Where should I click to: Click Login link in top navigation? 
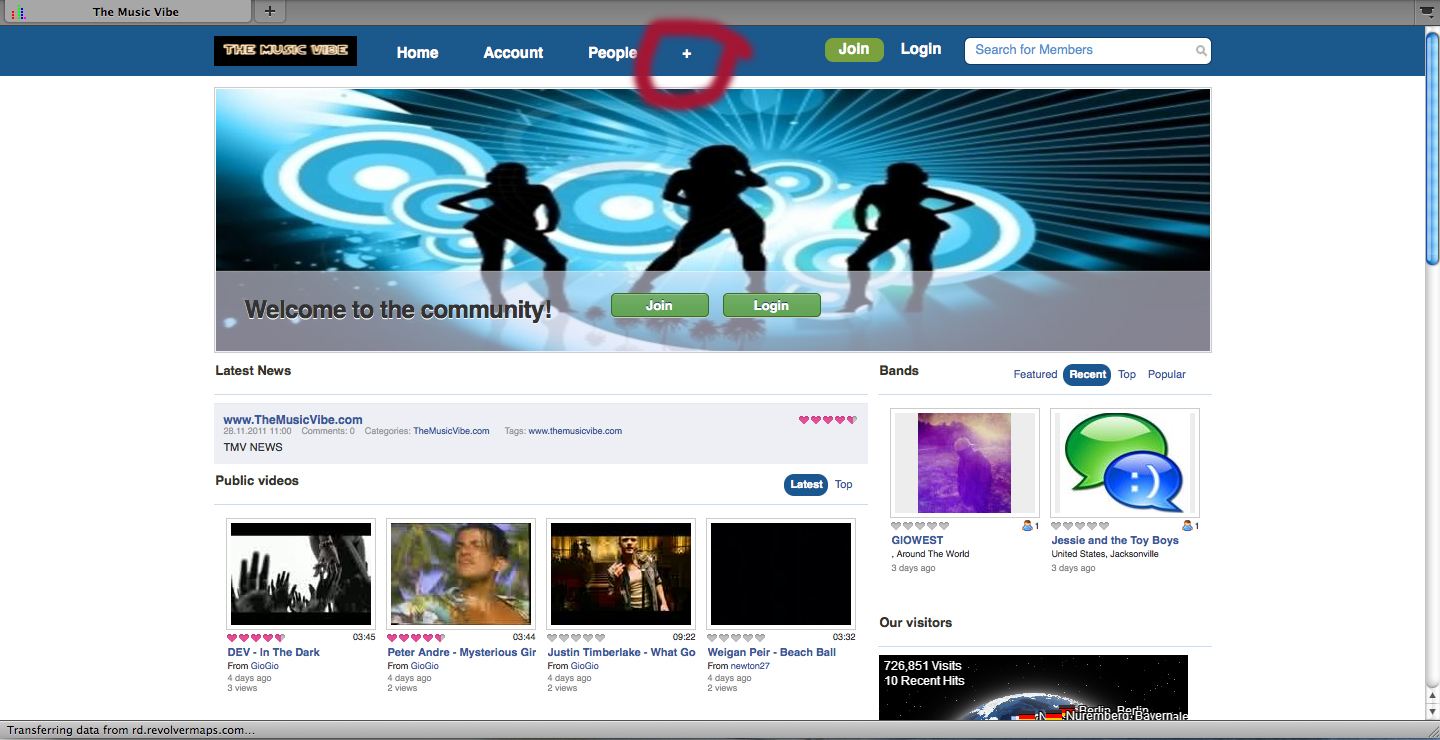tap(920, 49)
